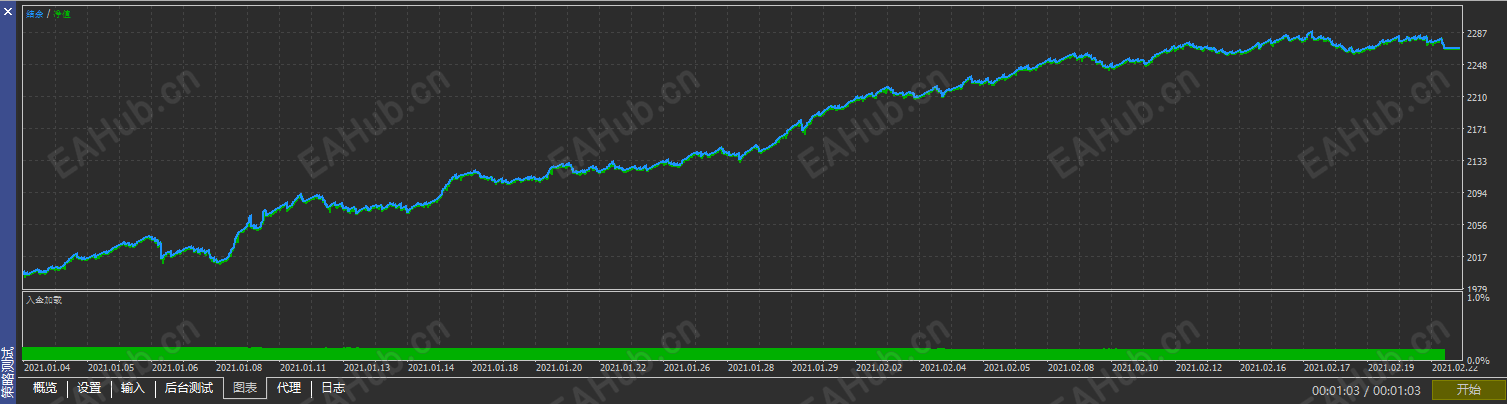Click the 2021.01.28 date label
The width and height of the screenshot is (1507, 404).
(751, 368)
